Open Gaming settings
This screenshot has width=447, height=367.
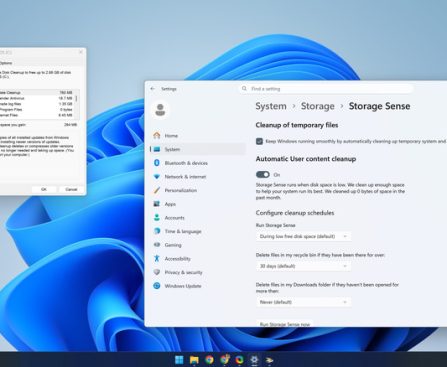[x=198, y=245]
